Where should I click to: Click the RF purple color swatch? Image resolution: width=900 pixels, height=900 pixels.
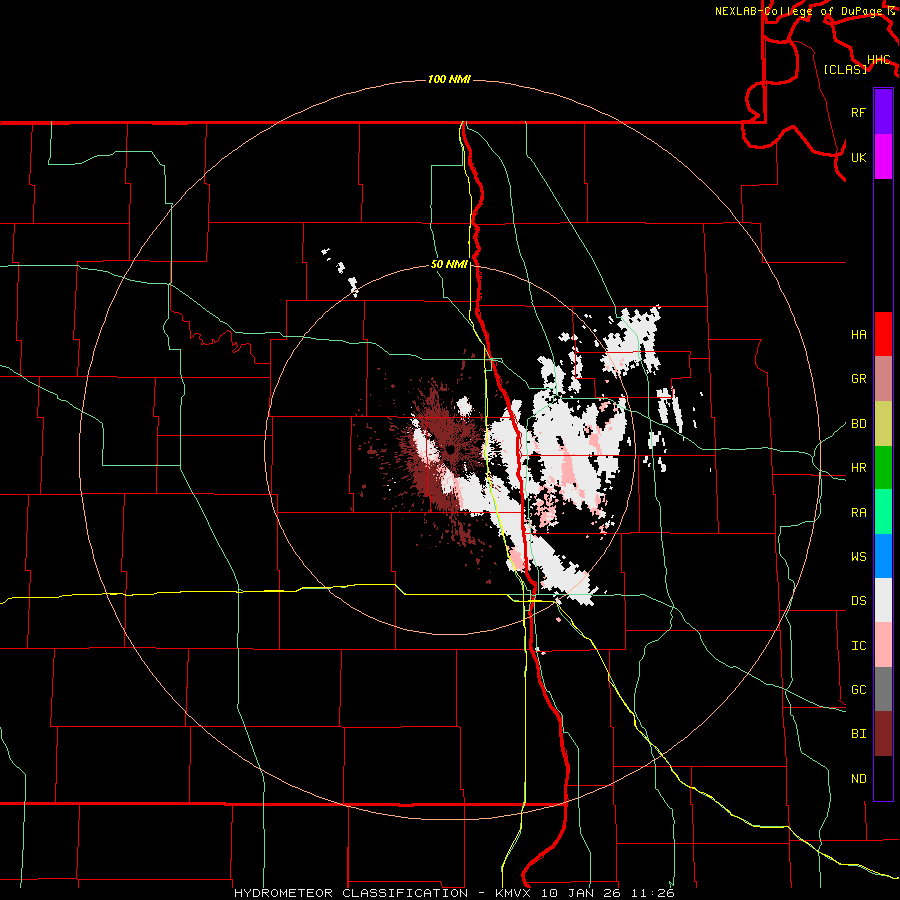[x=883, y=111]
